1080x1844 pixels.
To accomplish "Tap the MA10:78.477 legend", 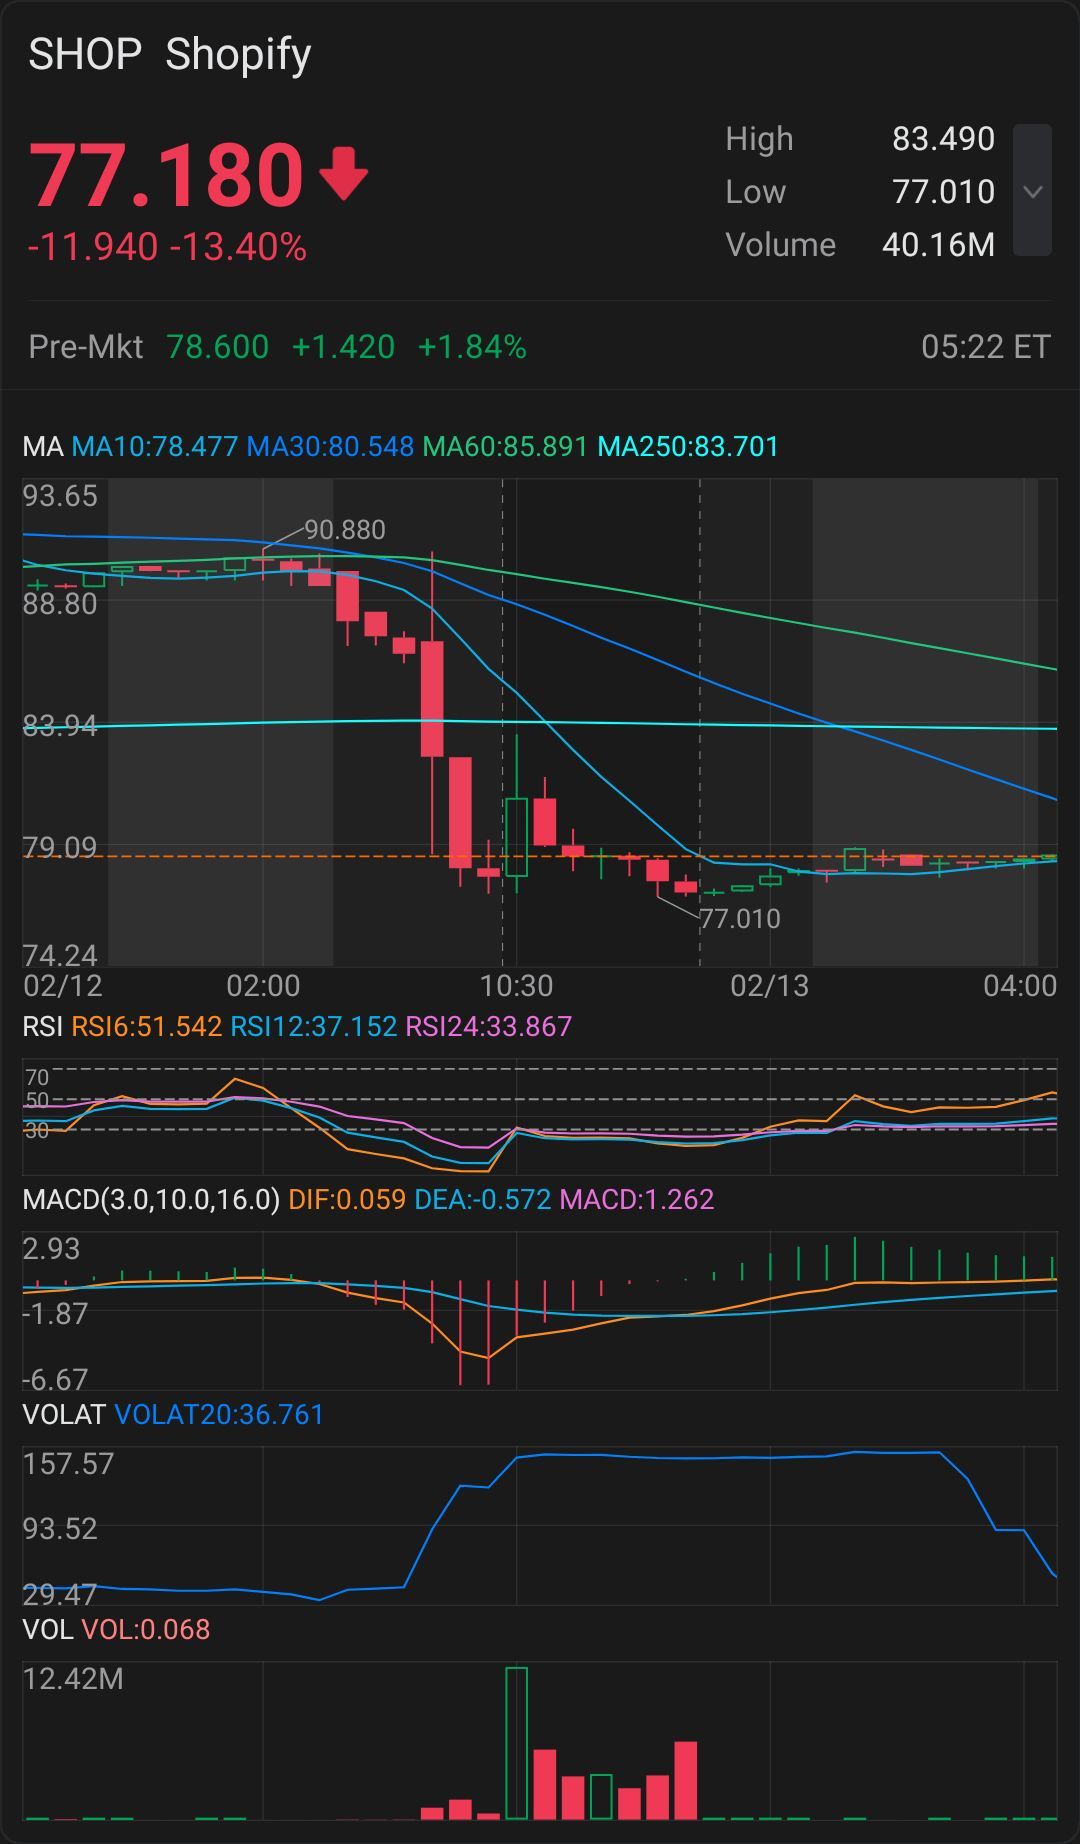I will 155,446.
